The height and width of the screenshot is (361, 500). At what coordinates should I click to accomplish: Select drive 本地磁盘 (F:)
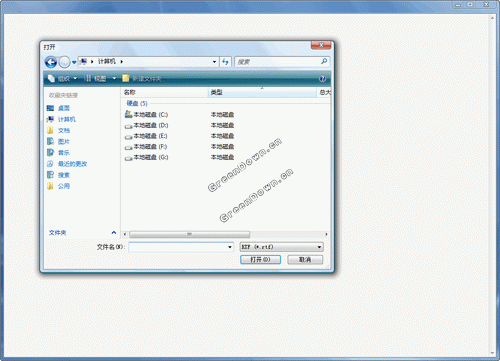click(146, 147)
